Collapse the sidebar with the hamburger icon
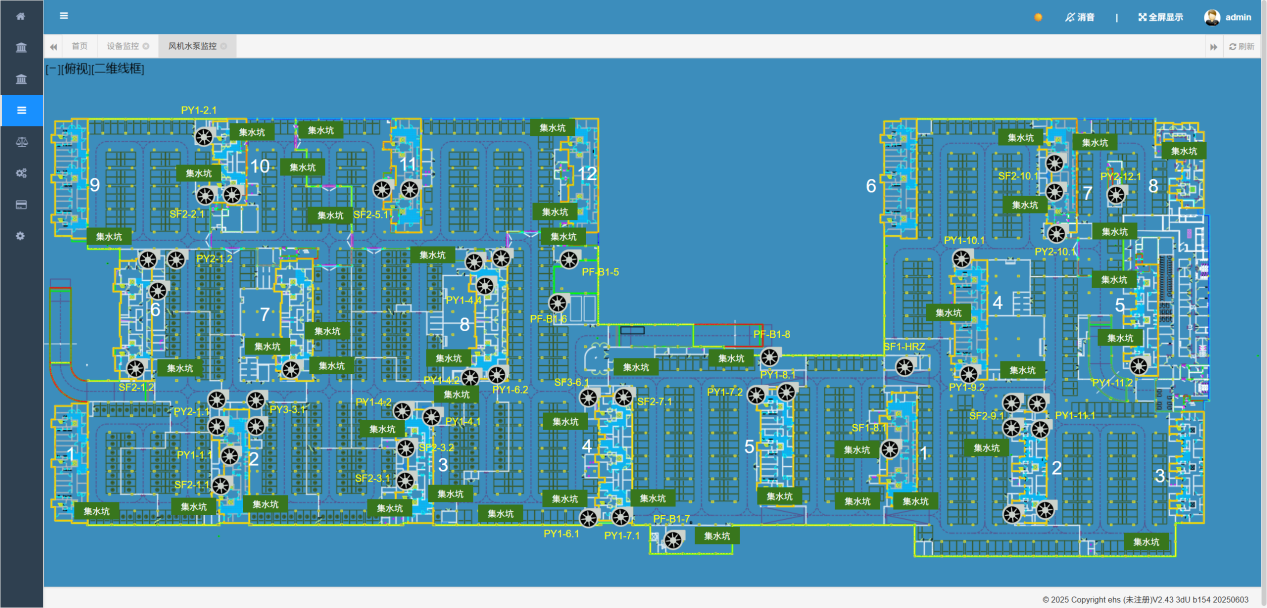Screen dimensions: 1267x608 point(64,16)
